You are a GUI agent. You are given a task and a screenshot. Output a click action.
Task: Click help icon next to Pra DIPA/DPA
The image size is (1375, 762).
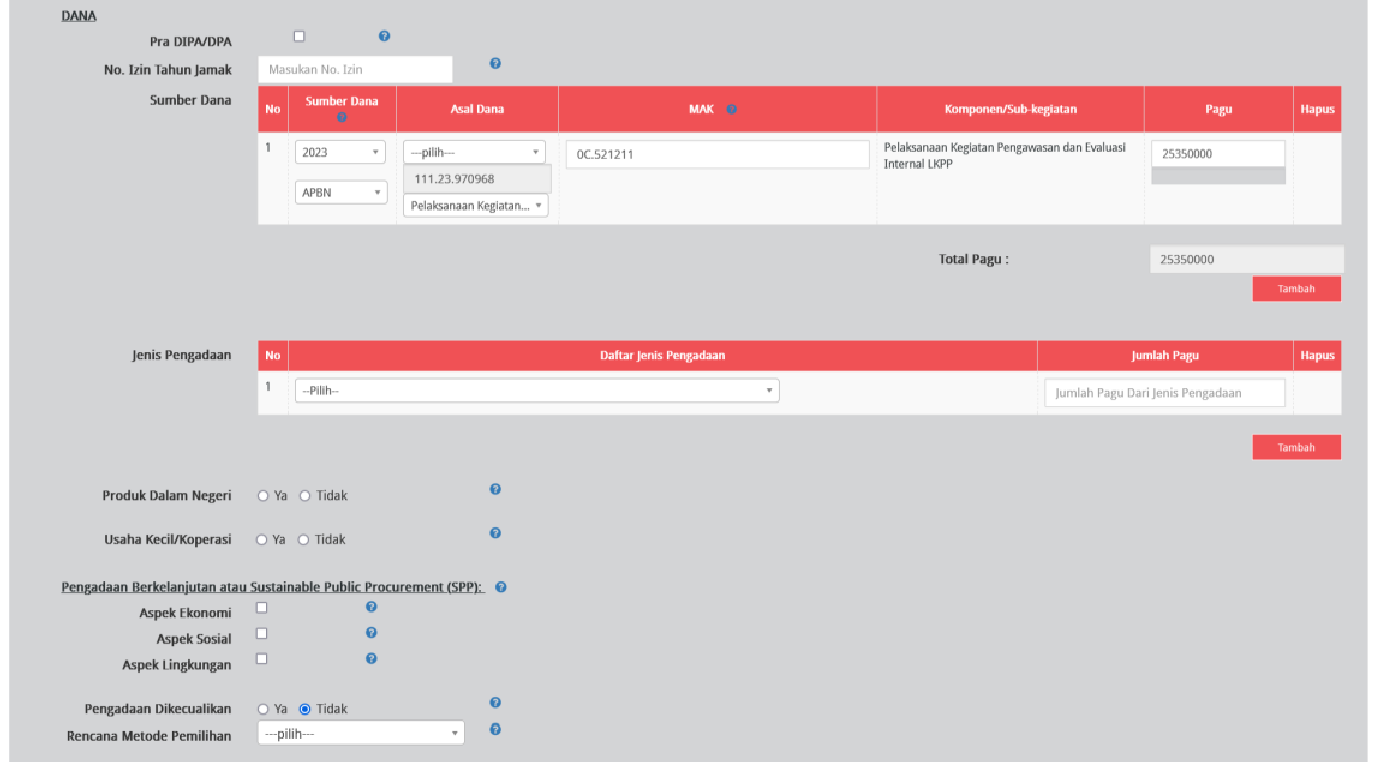coord(384,36)
